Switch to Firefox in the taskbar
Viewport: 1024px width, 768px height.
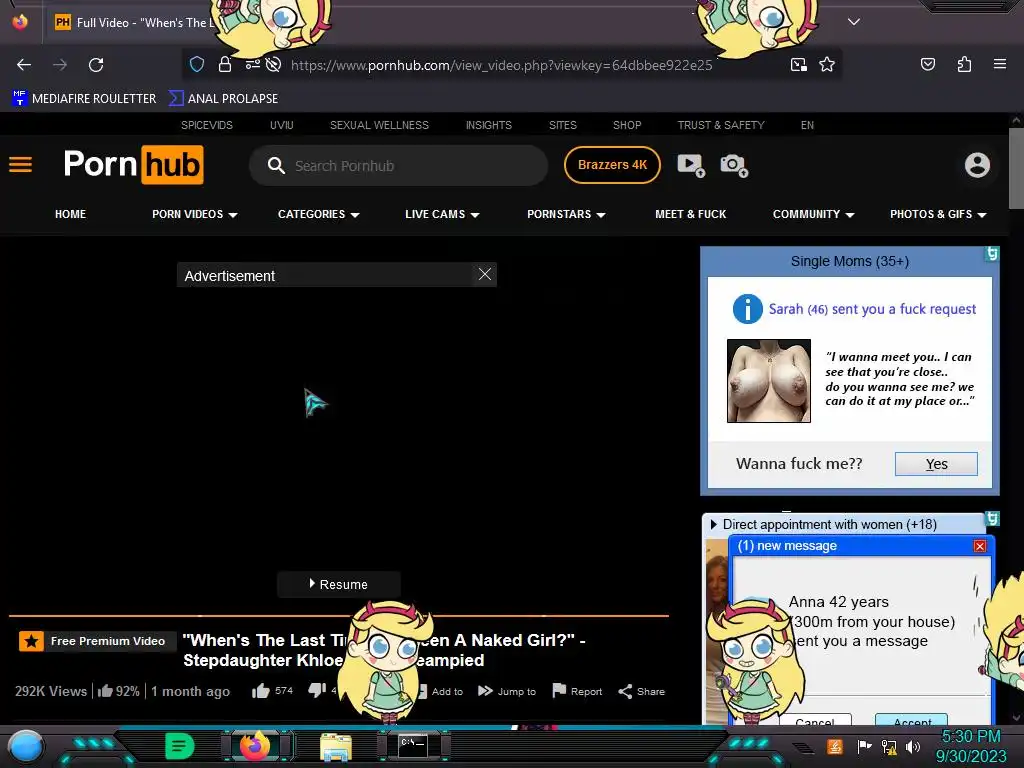(x=255, y=746)
